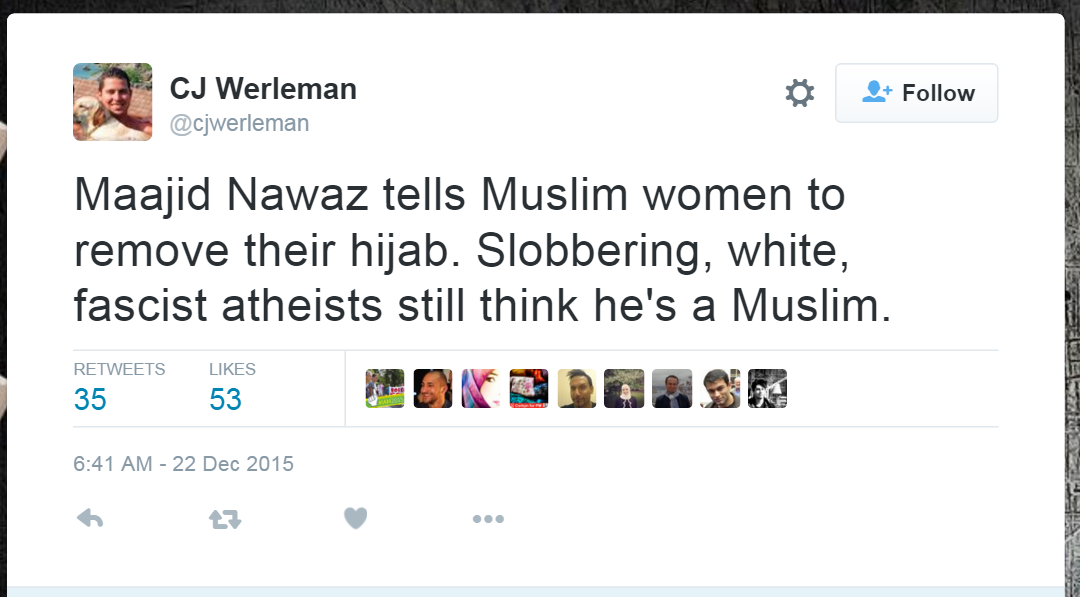This screenshot has width=1080, height=597.
Task: Open CJ Werleman's profile picture
Action: point(113,102)
